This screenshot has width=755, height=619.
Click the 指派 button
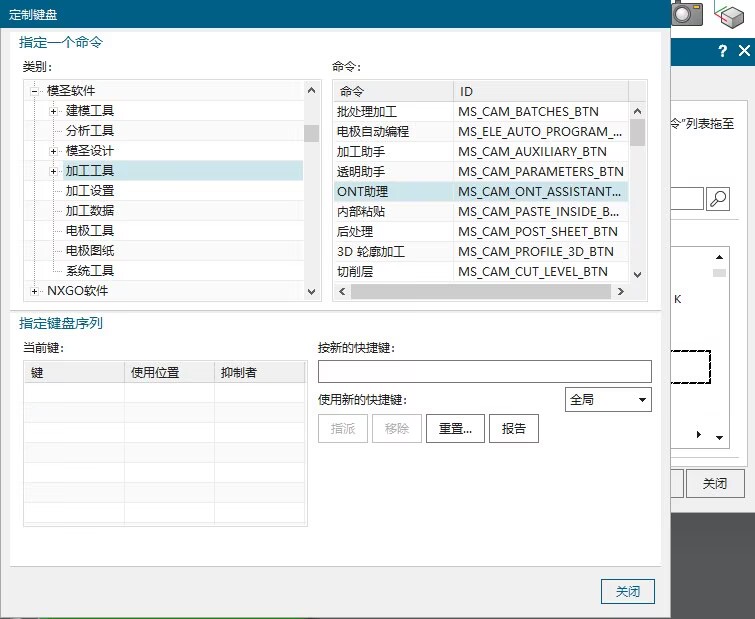[343, 428]
